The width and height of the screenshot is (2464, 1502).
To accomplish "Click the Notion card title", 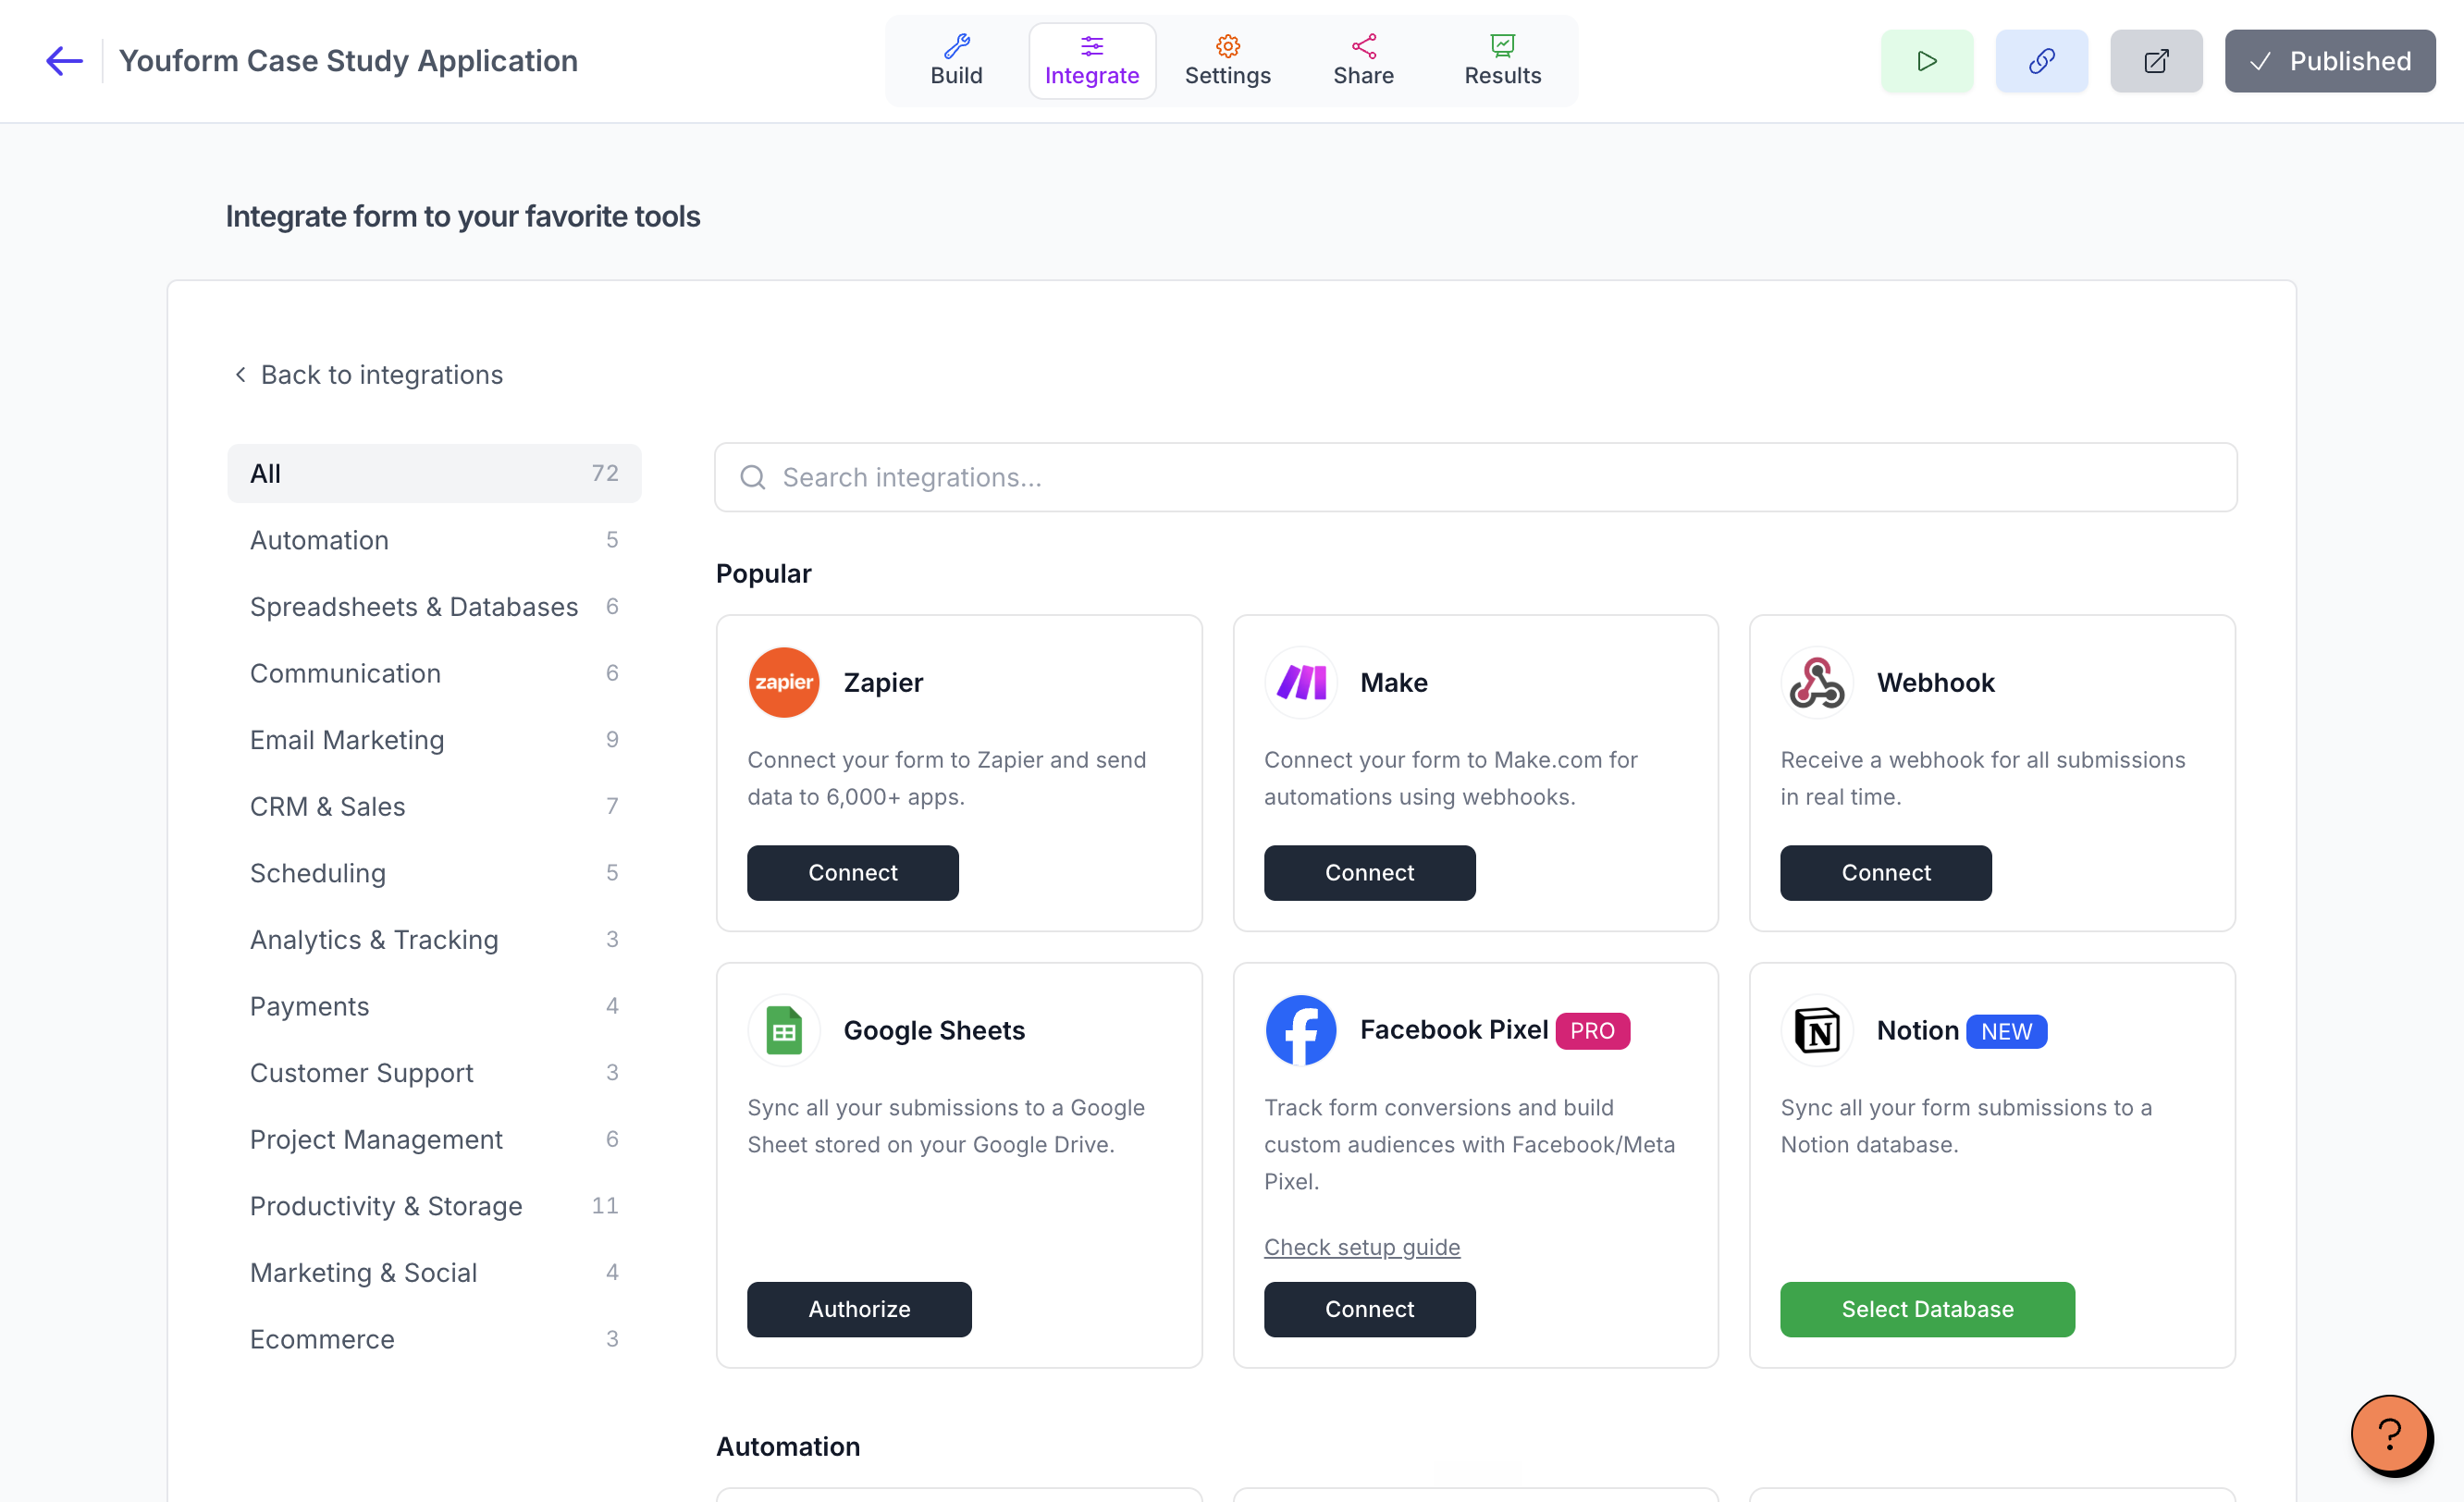I will point(1917,1030).
